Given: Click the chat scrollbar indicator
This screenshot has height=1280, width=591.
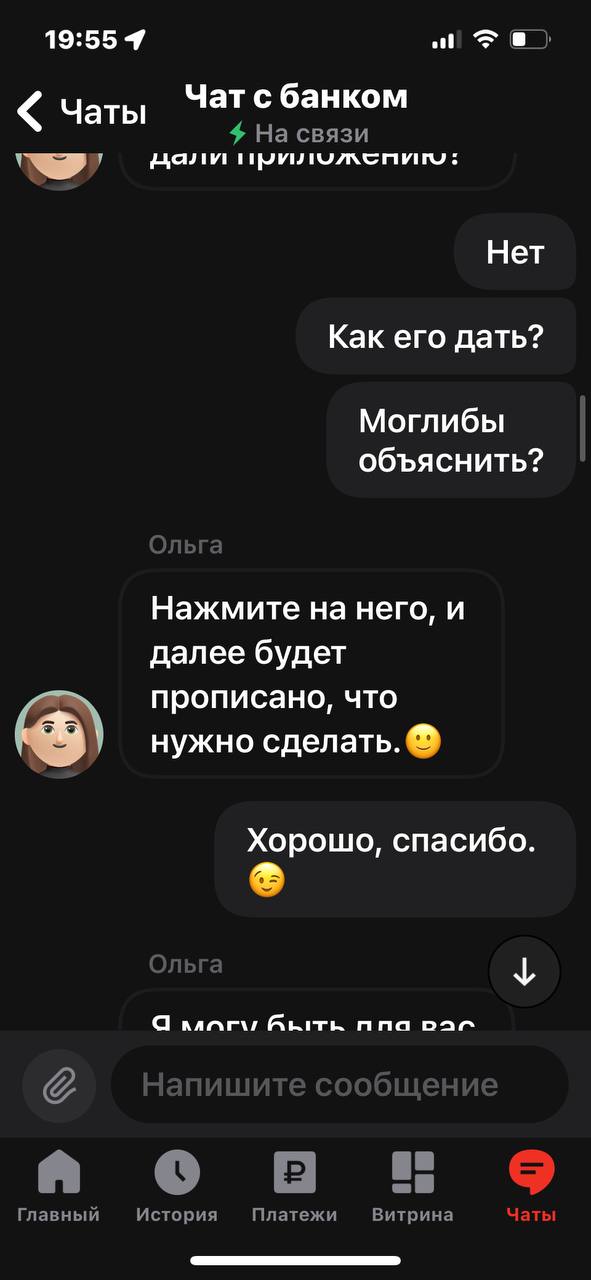Looking at the screenshot, I should pos(584,426).
